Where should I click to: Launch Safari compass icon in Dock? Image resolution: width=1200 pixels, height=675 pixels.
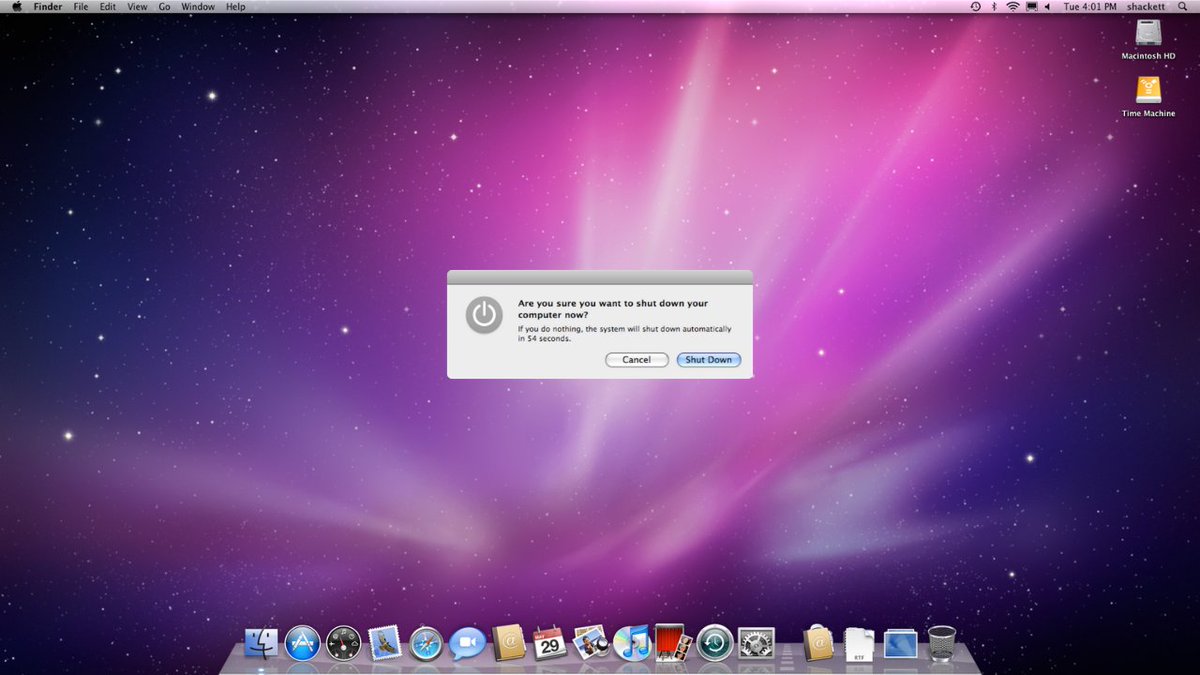(x=426, y=643)
